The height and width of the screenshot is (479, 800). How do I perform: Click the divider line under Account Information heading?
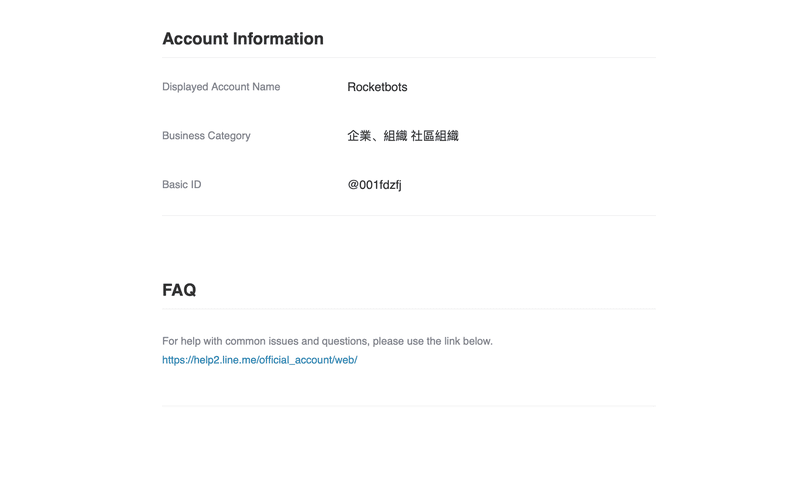pos(408,58)
